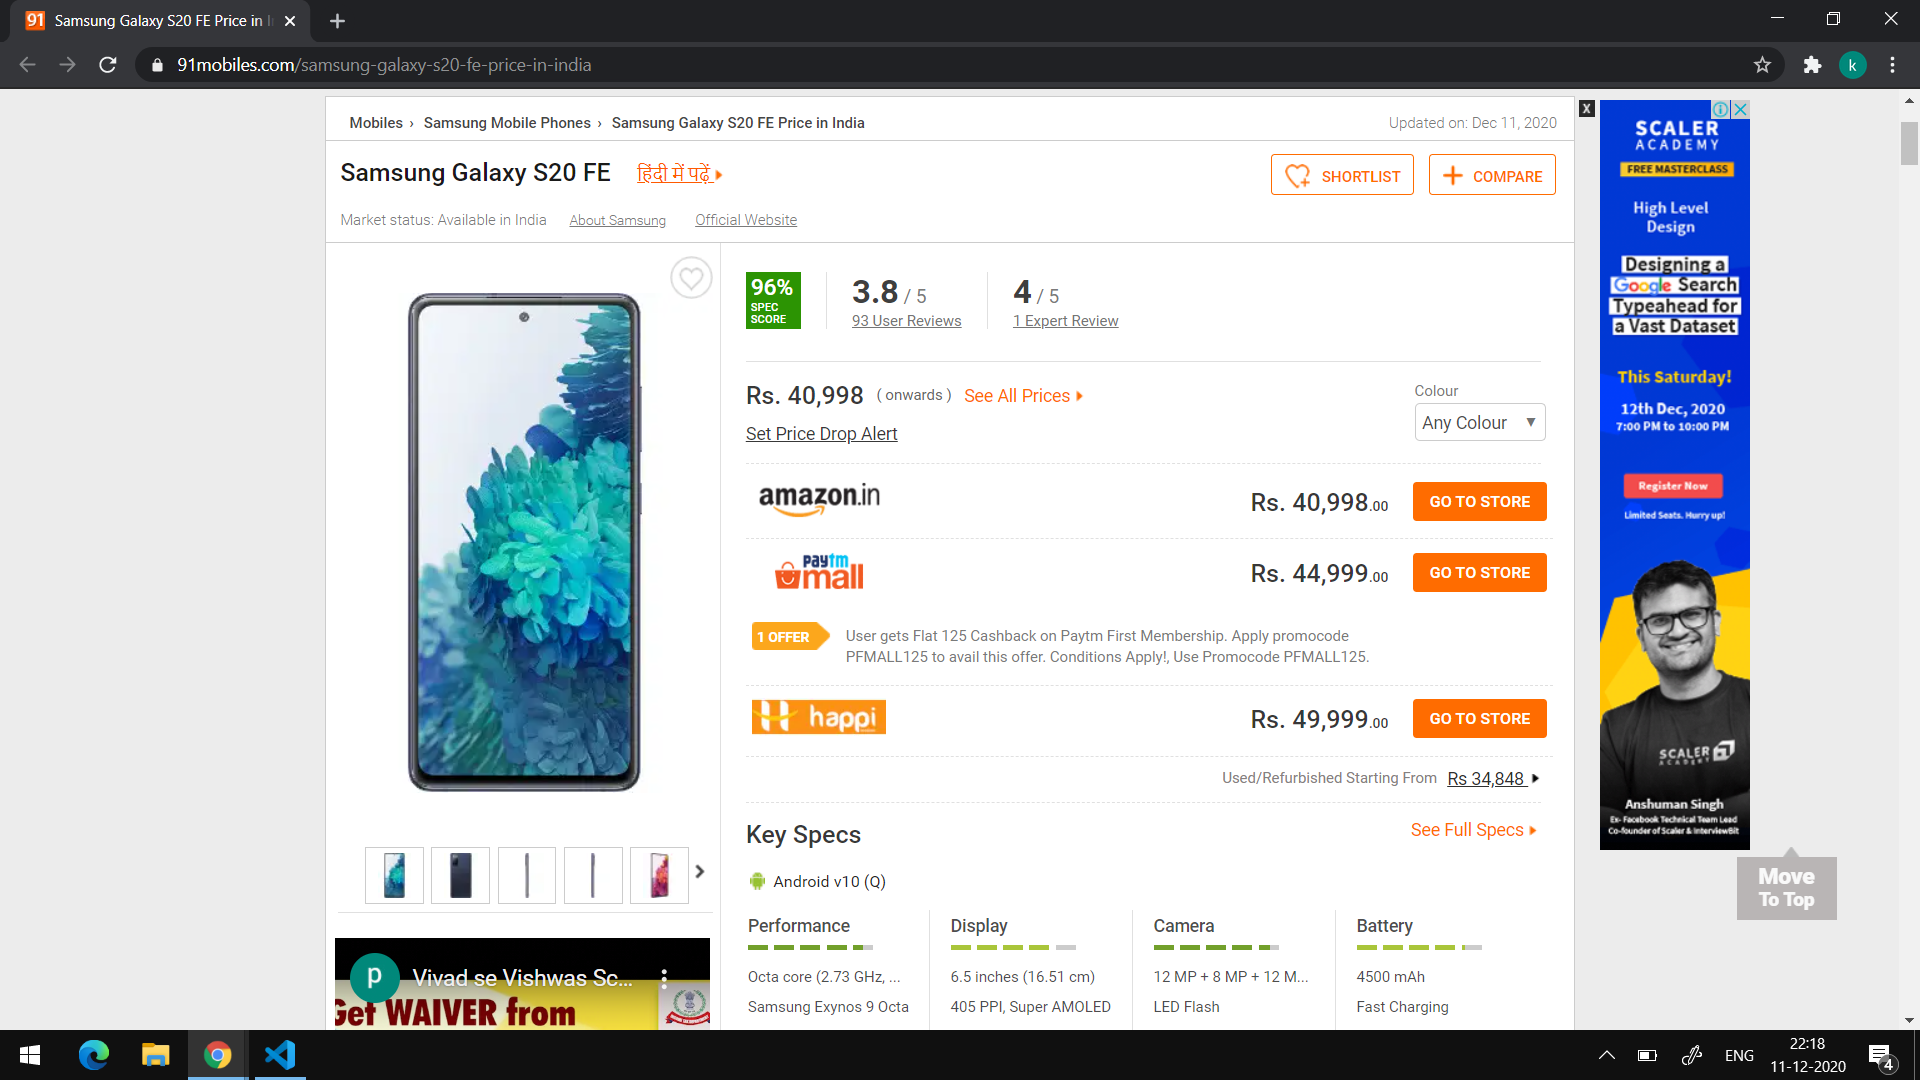Add the phone to your Shortlist
This screenshot has height=1080, width=1920.
1342,175
